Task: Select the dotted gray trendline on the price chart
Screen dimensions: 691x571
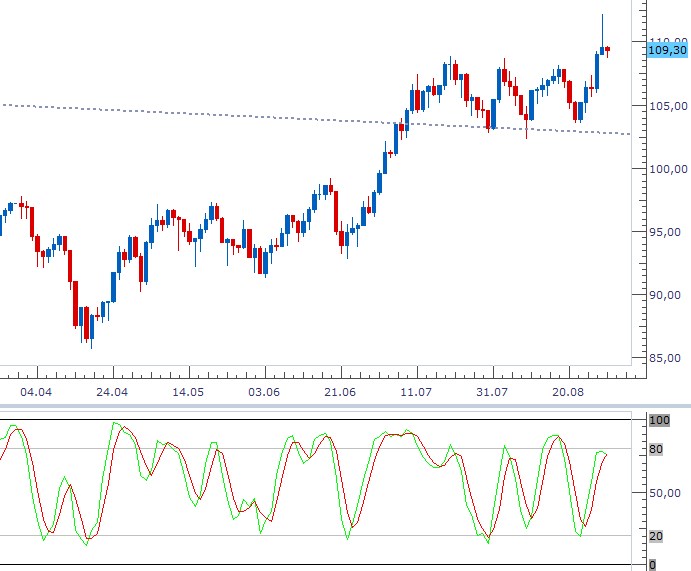Action: pos(200,112)
